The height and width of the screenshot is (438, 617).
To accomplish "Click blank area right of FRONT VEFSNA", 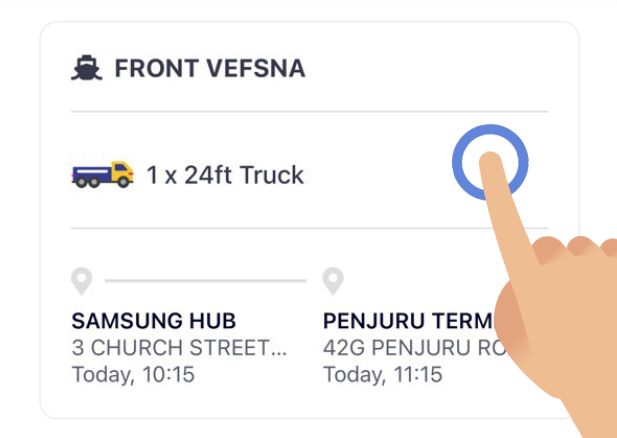I will [425, 68].
